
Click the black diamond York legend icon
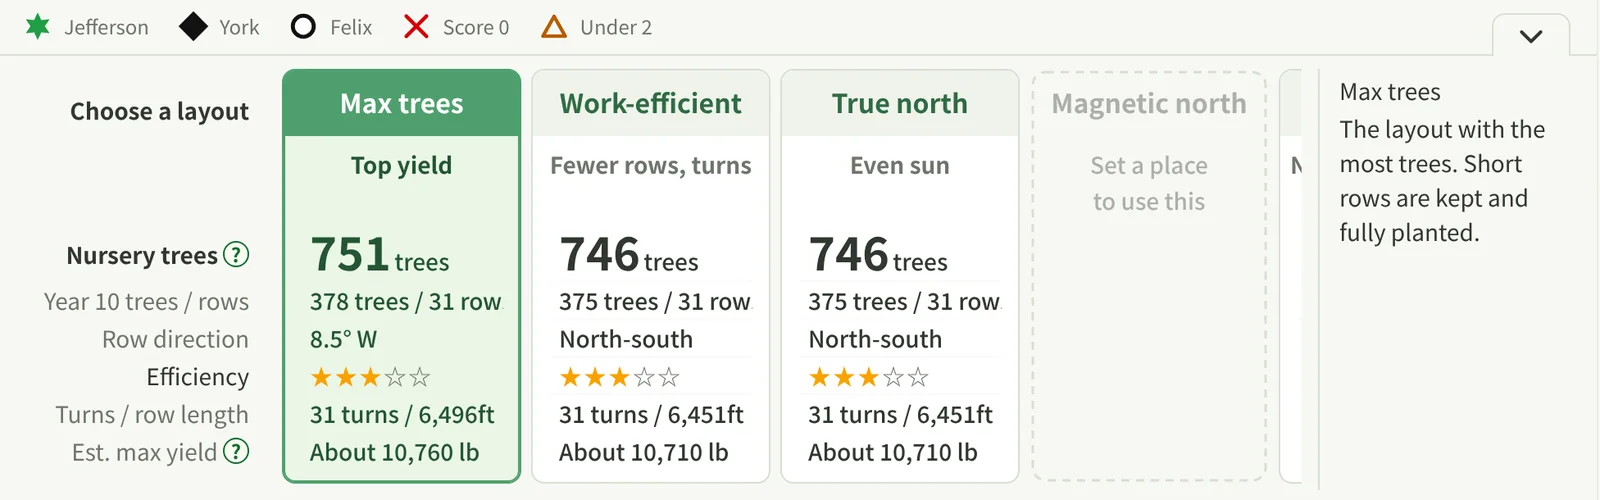(x=193, y=27)
